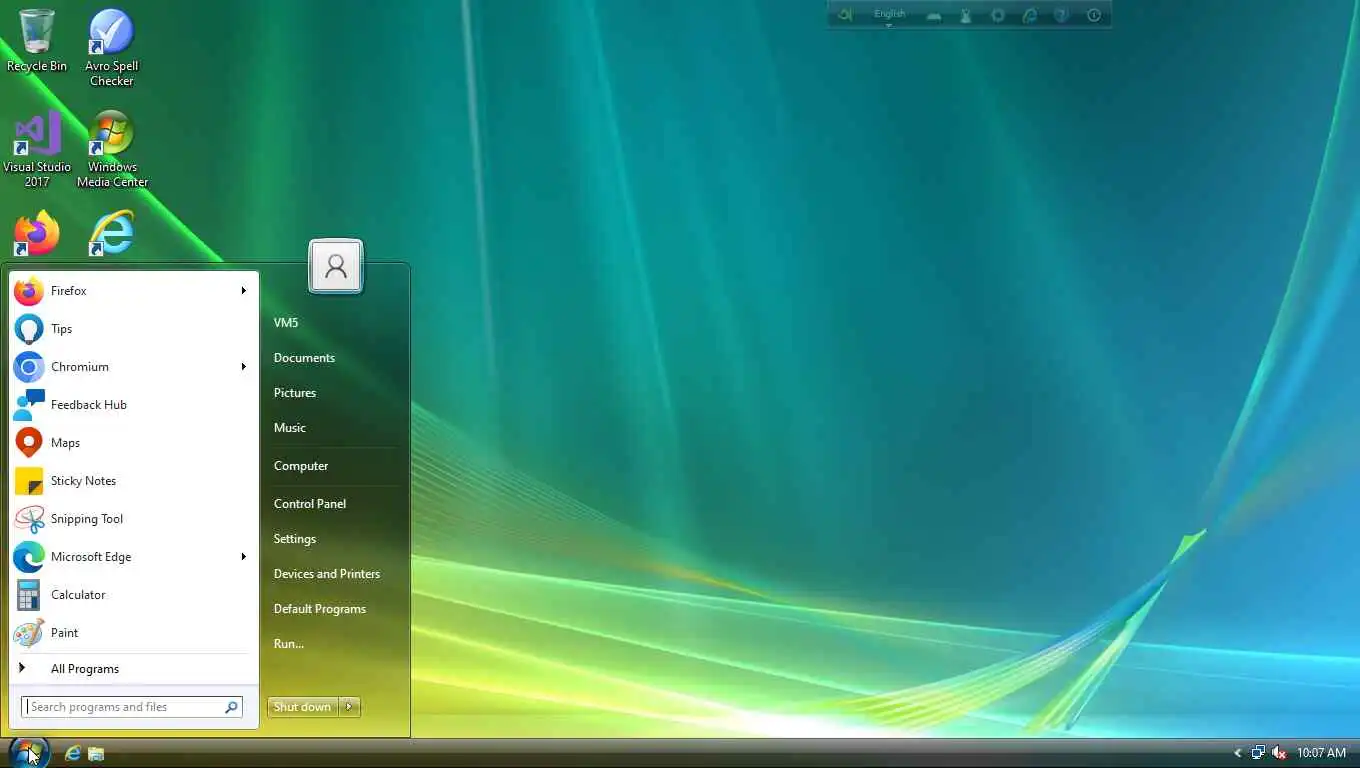Open the Run... dialog
1360x768 pixels.
[x=289, y=644]
